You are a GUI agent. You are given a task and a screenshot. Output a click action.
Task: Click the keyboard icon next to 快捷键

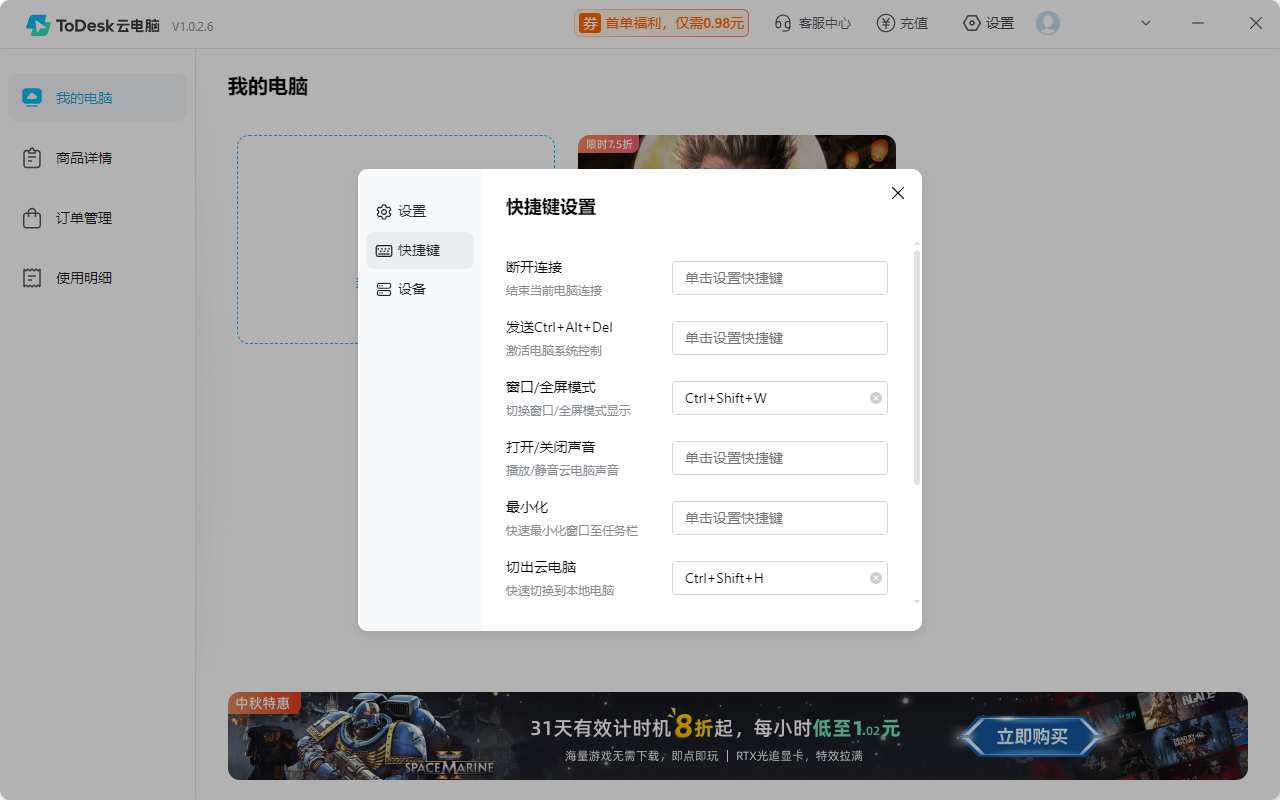pos(384,250)
